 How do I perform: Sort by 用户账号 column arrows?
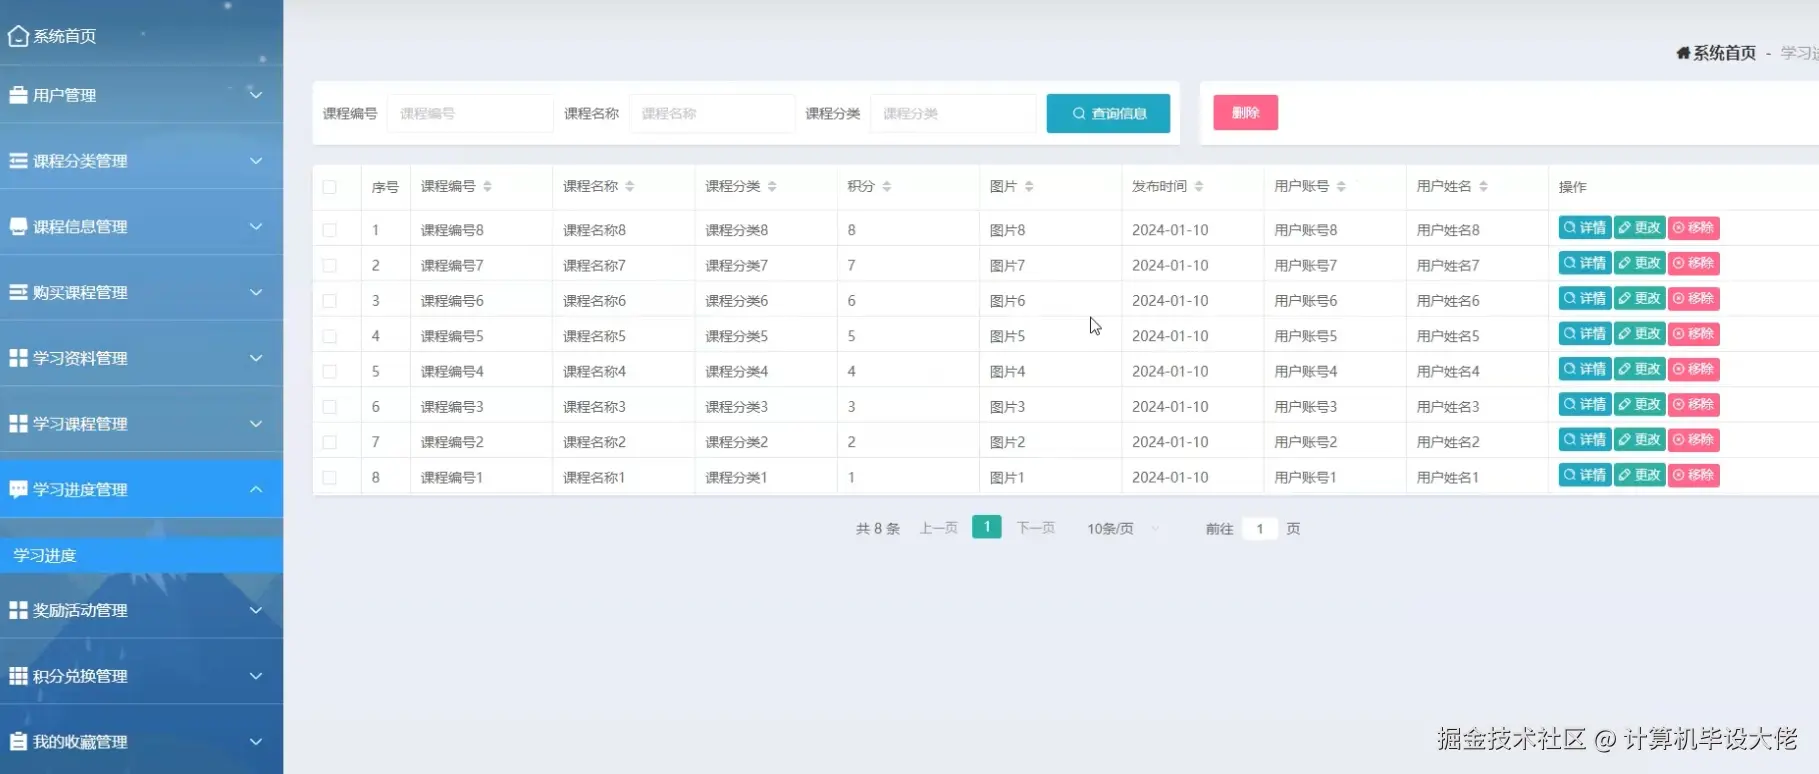(1341, 187)
